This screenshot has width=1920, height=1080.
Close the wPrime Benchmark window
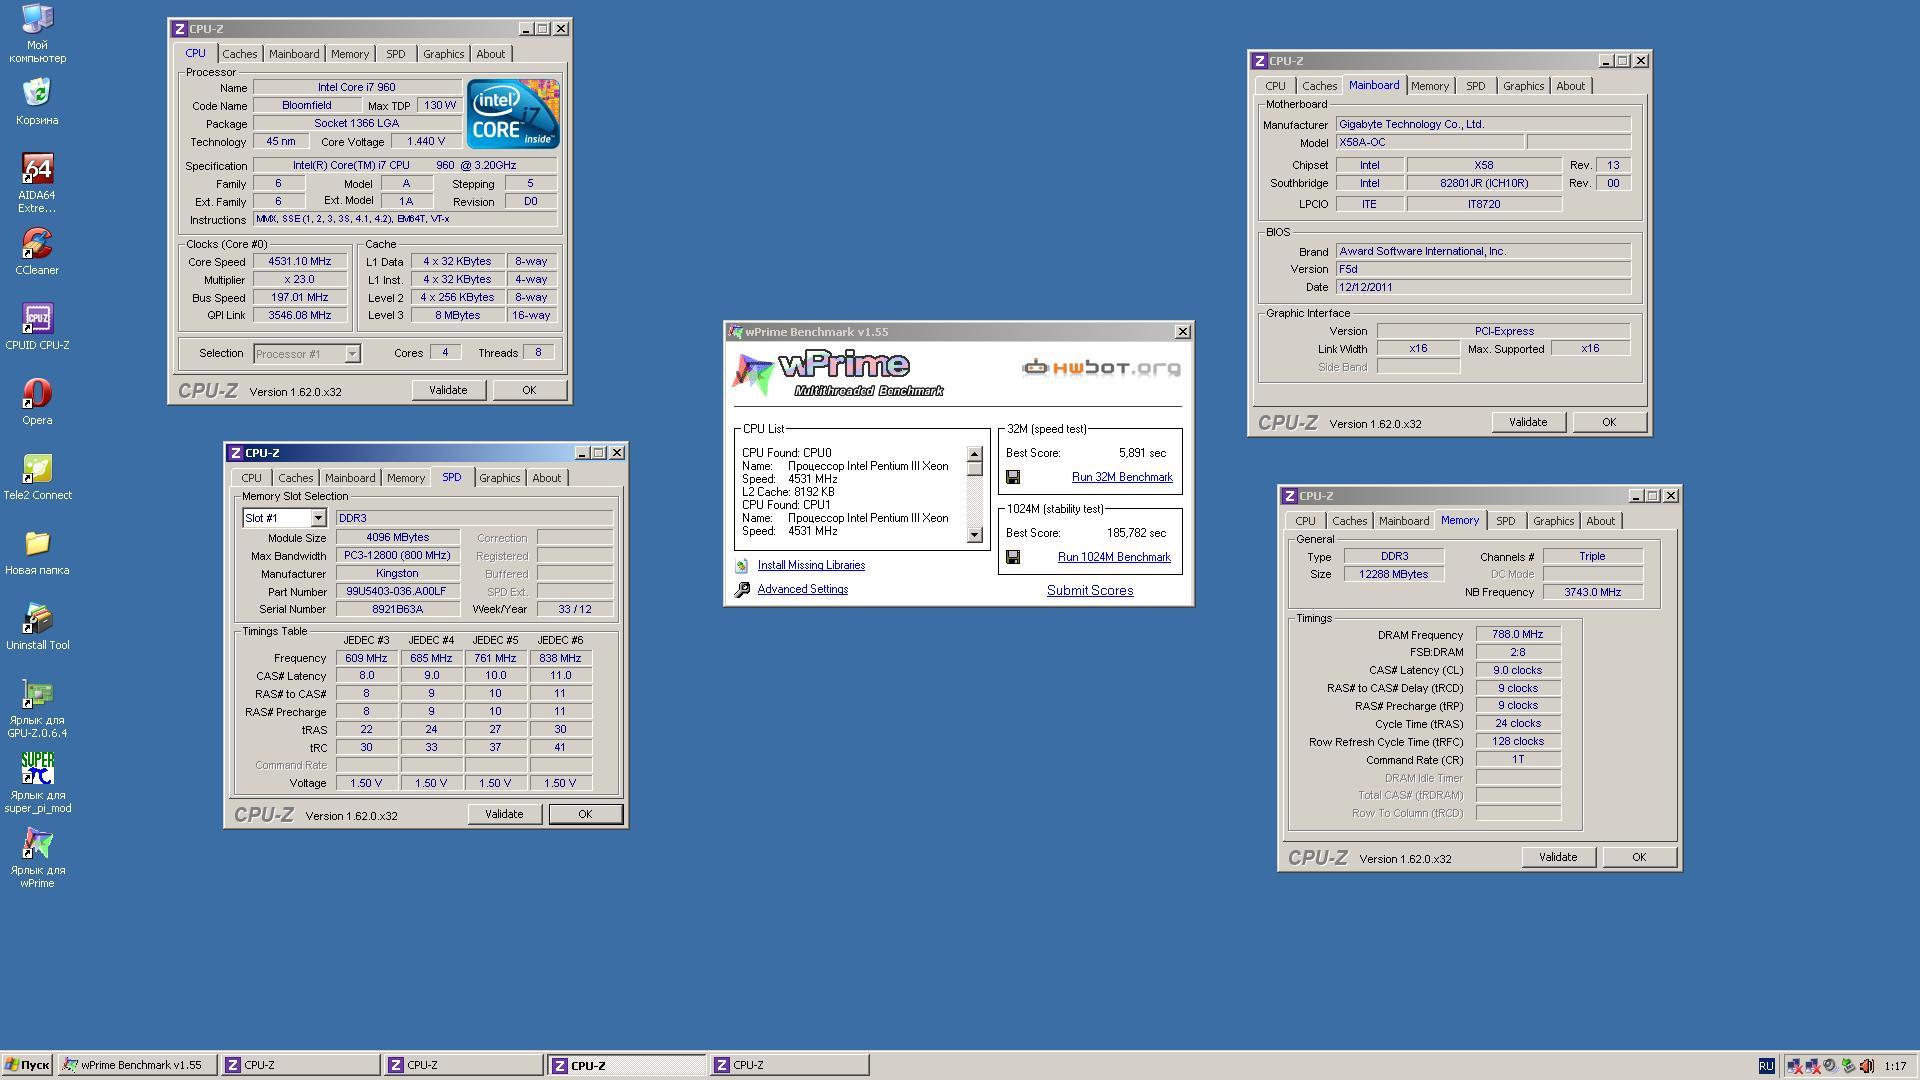[1182, 332]
